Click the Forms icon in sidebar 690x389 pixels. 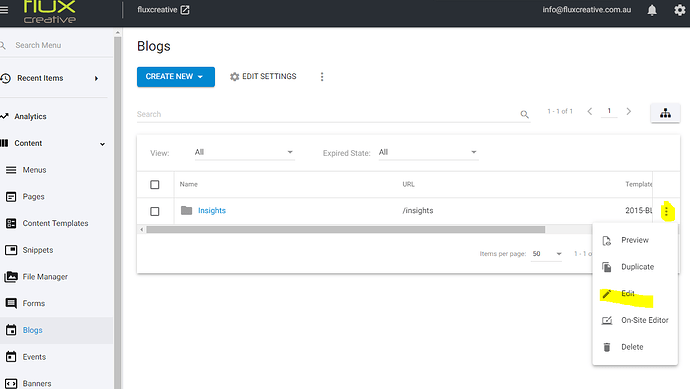11,303
